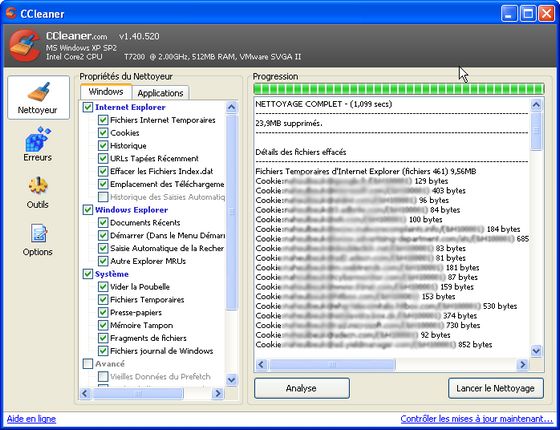The image size is (560, 430).
Task: Uncheck Fichiers journal de Windows
Action: point(103,351)
